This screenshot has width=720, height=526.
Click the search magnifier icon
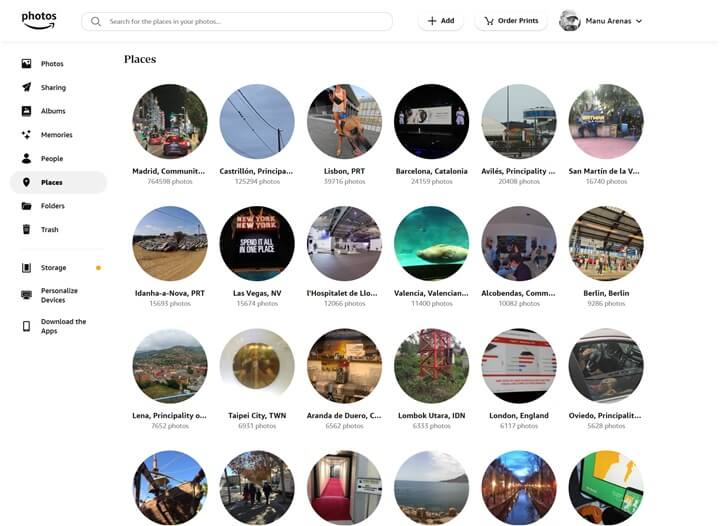(x=96, y=22)
